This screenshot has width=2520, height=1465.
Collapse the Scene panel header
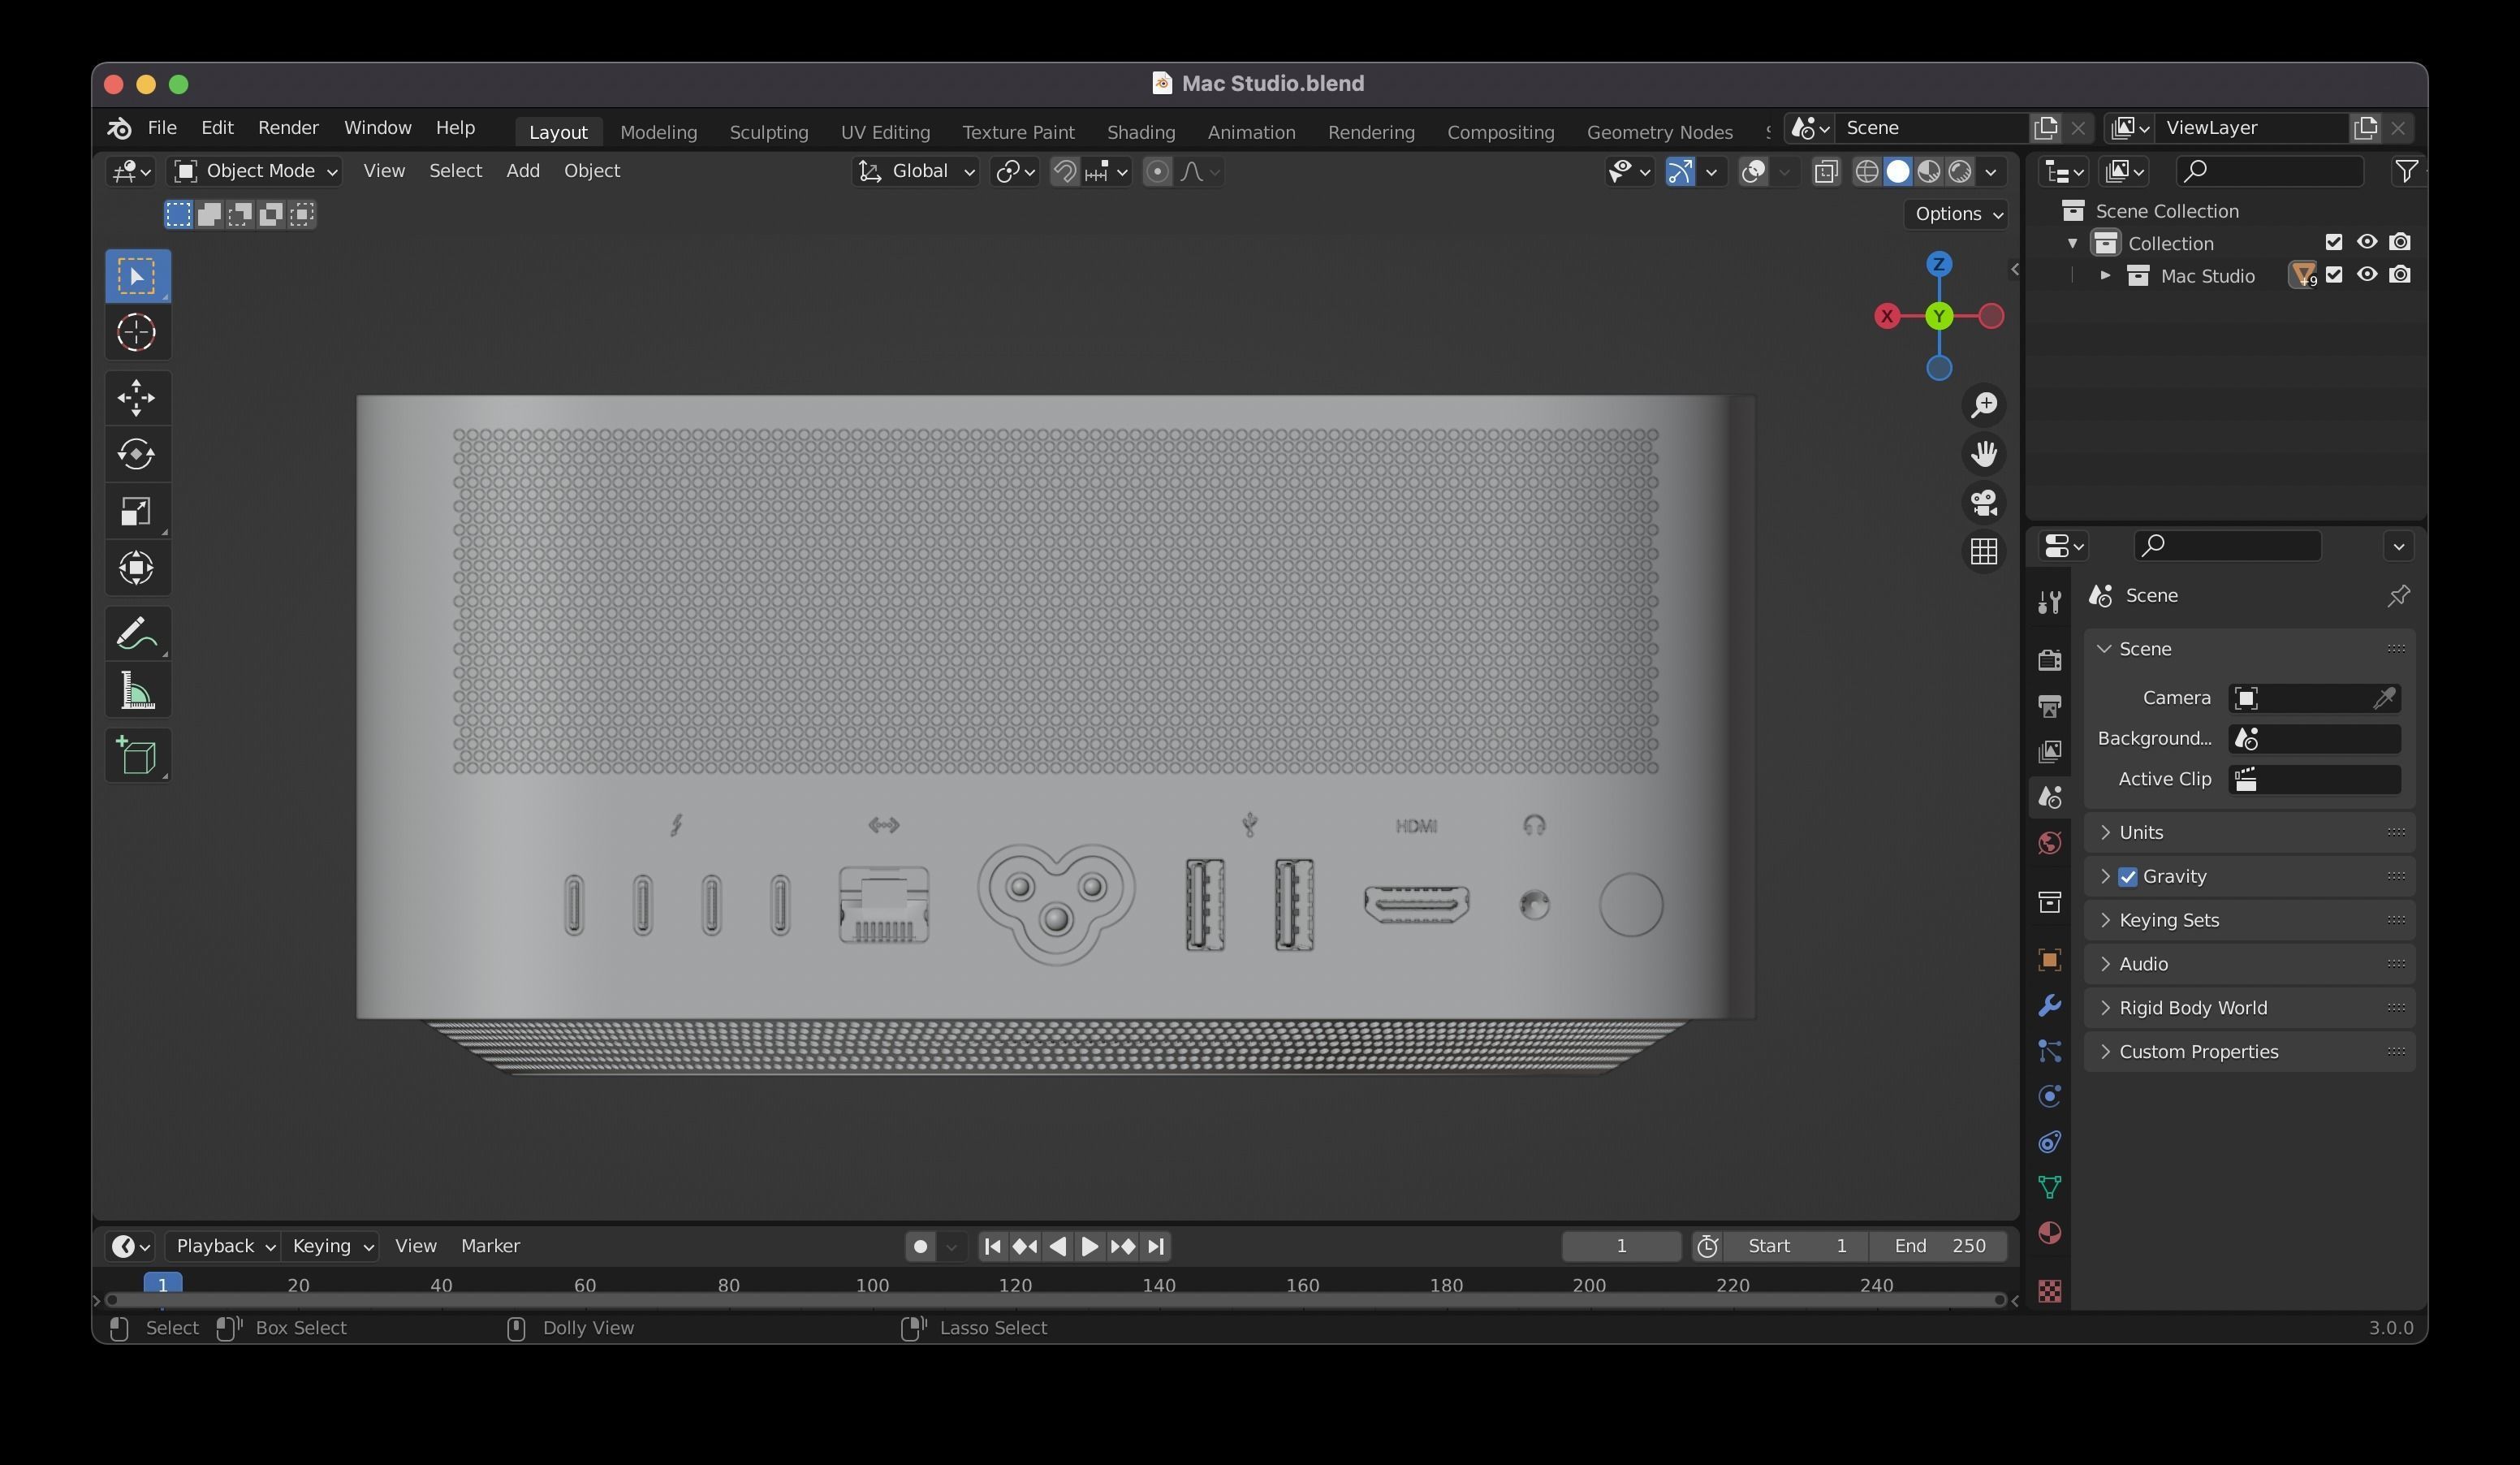(2249, 650)
